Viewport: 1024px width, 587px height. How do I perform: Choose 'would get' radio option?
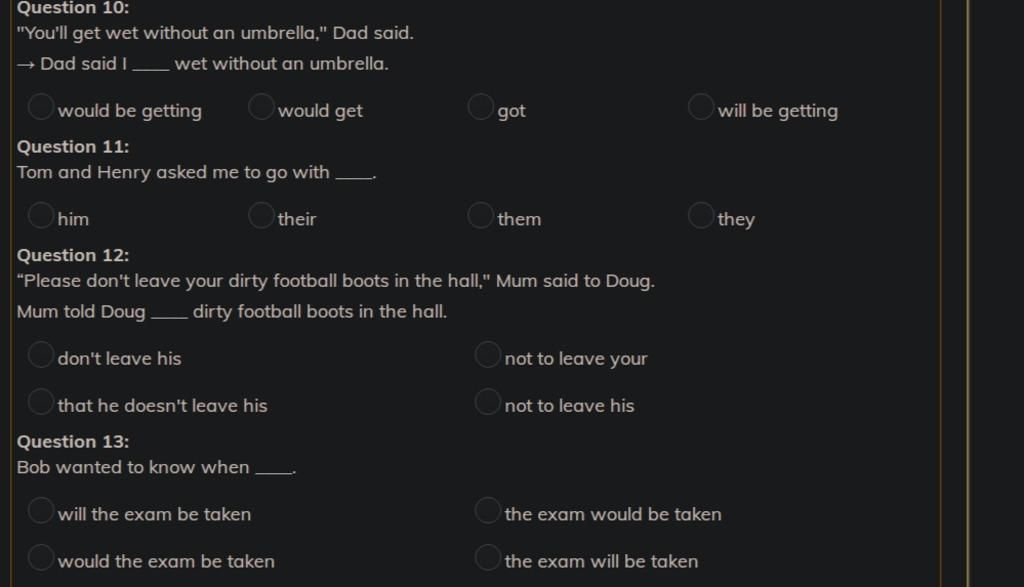[261, 106]
